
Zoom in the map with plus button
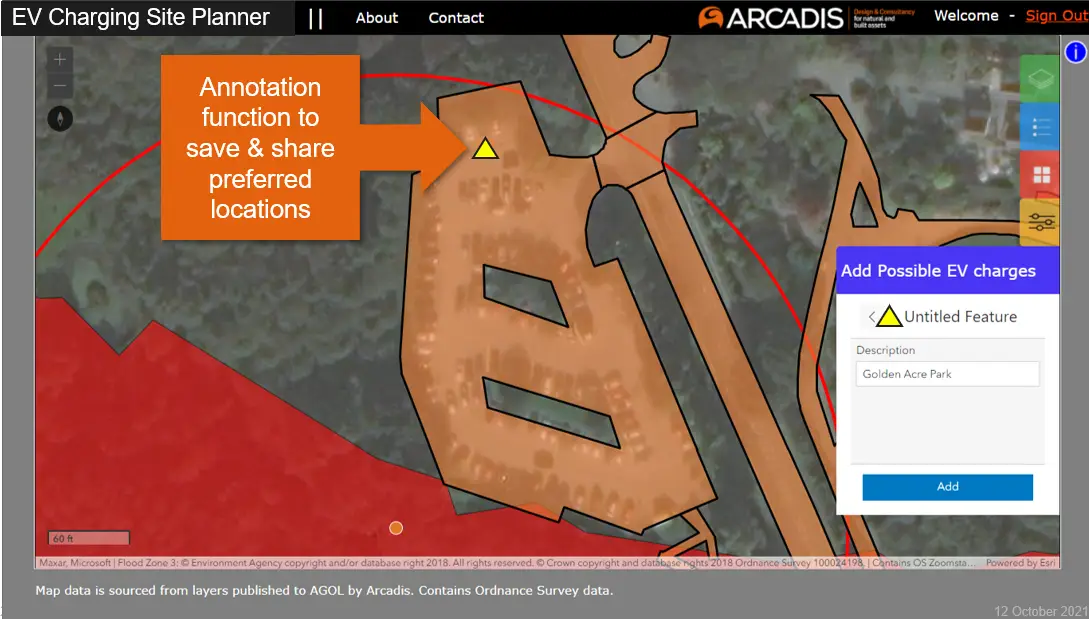[x=60, y=60]
